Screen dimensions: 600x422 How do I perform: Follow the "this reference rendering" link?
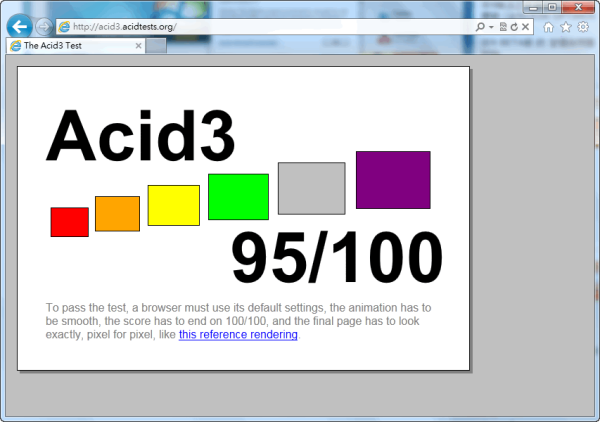pos(238,335)
